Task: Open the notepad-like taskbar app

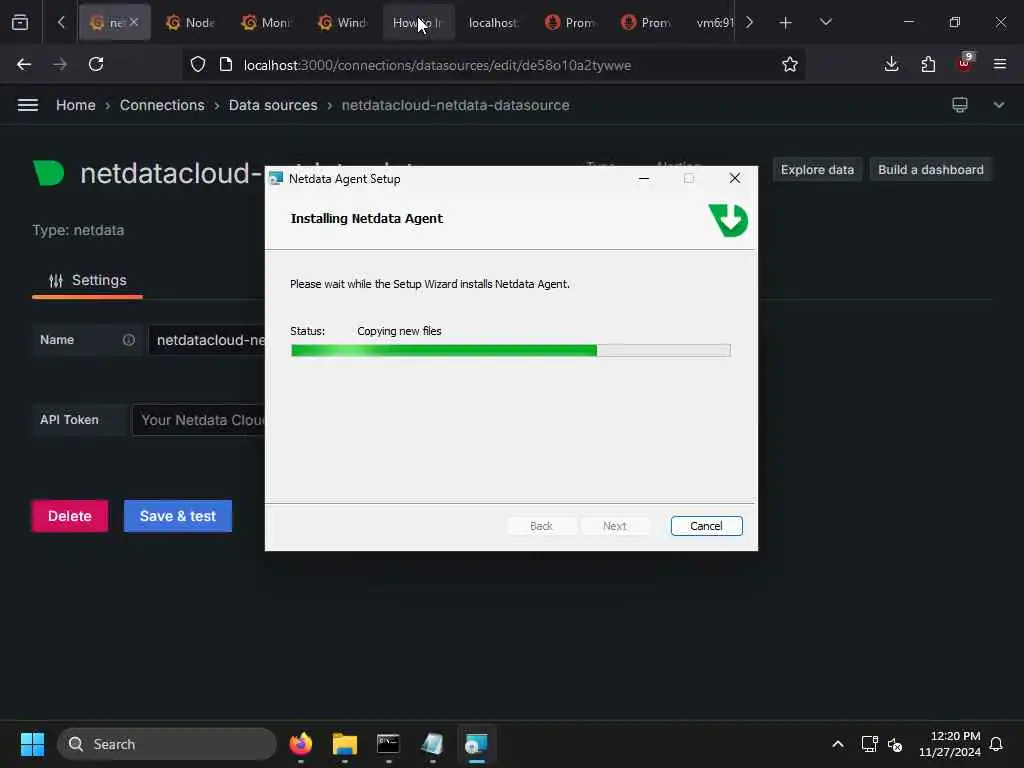Action: [x=432, y=744]
